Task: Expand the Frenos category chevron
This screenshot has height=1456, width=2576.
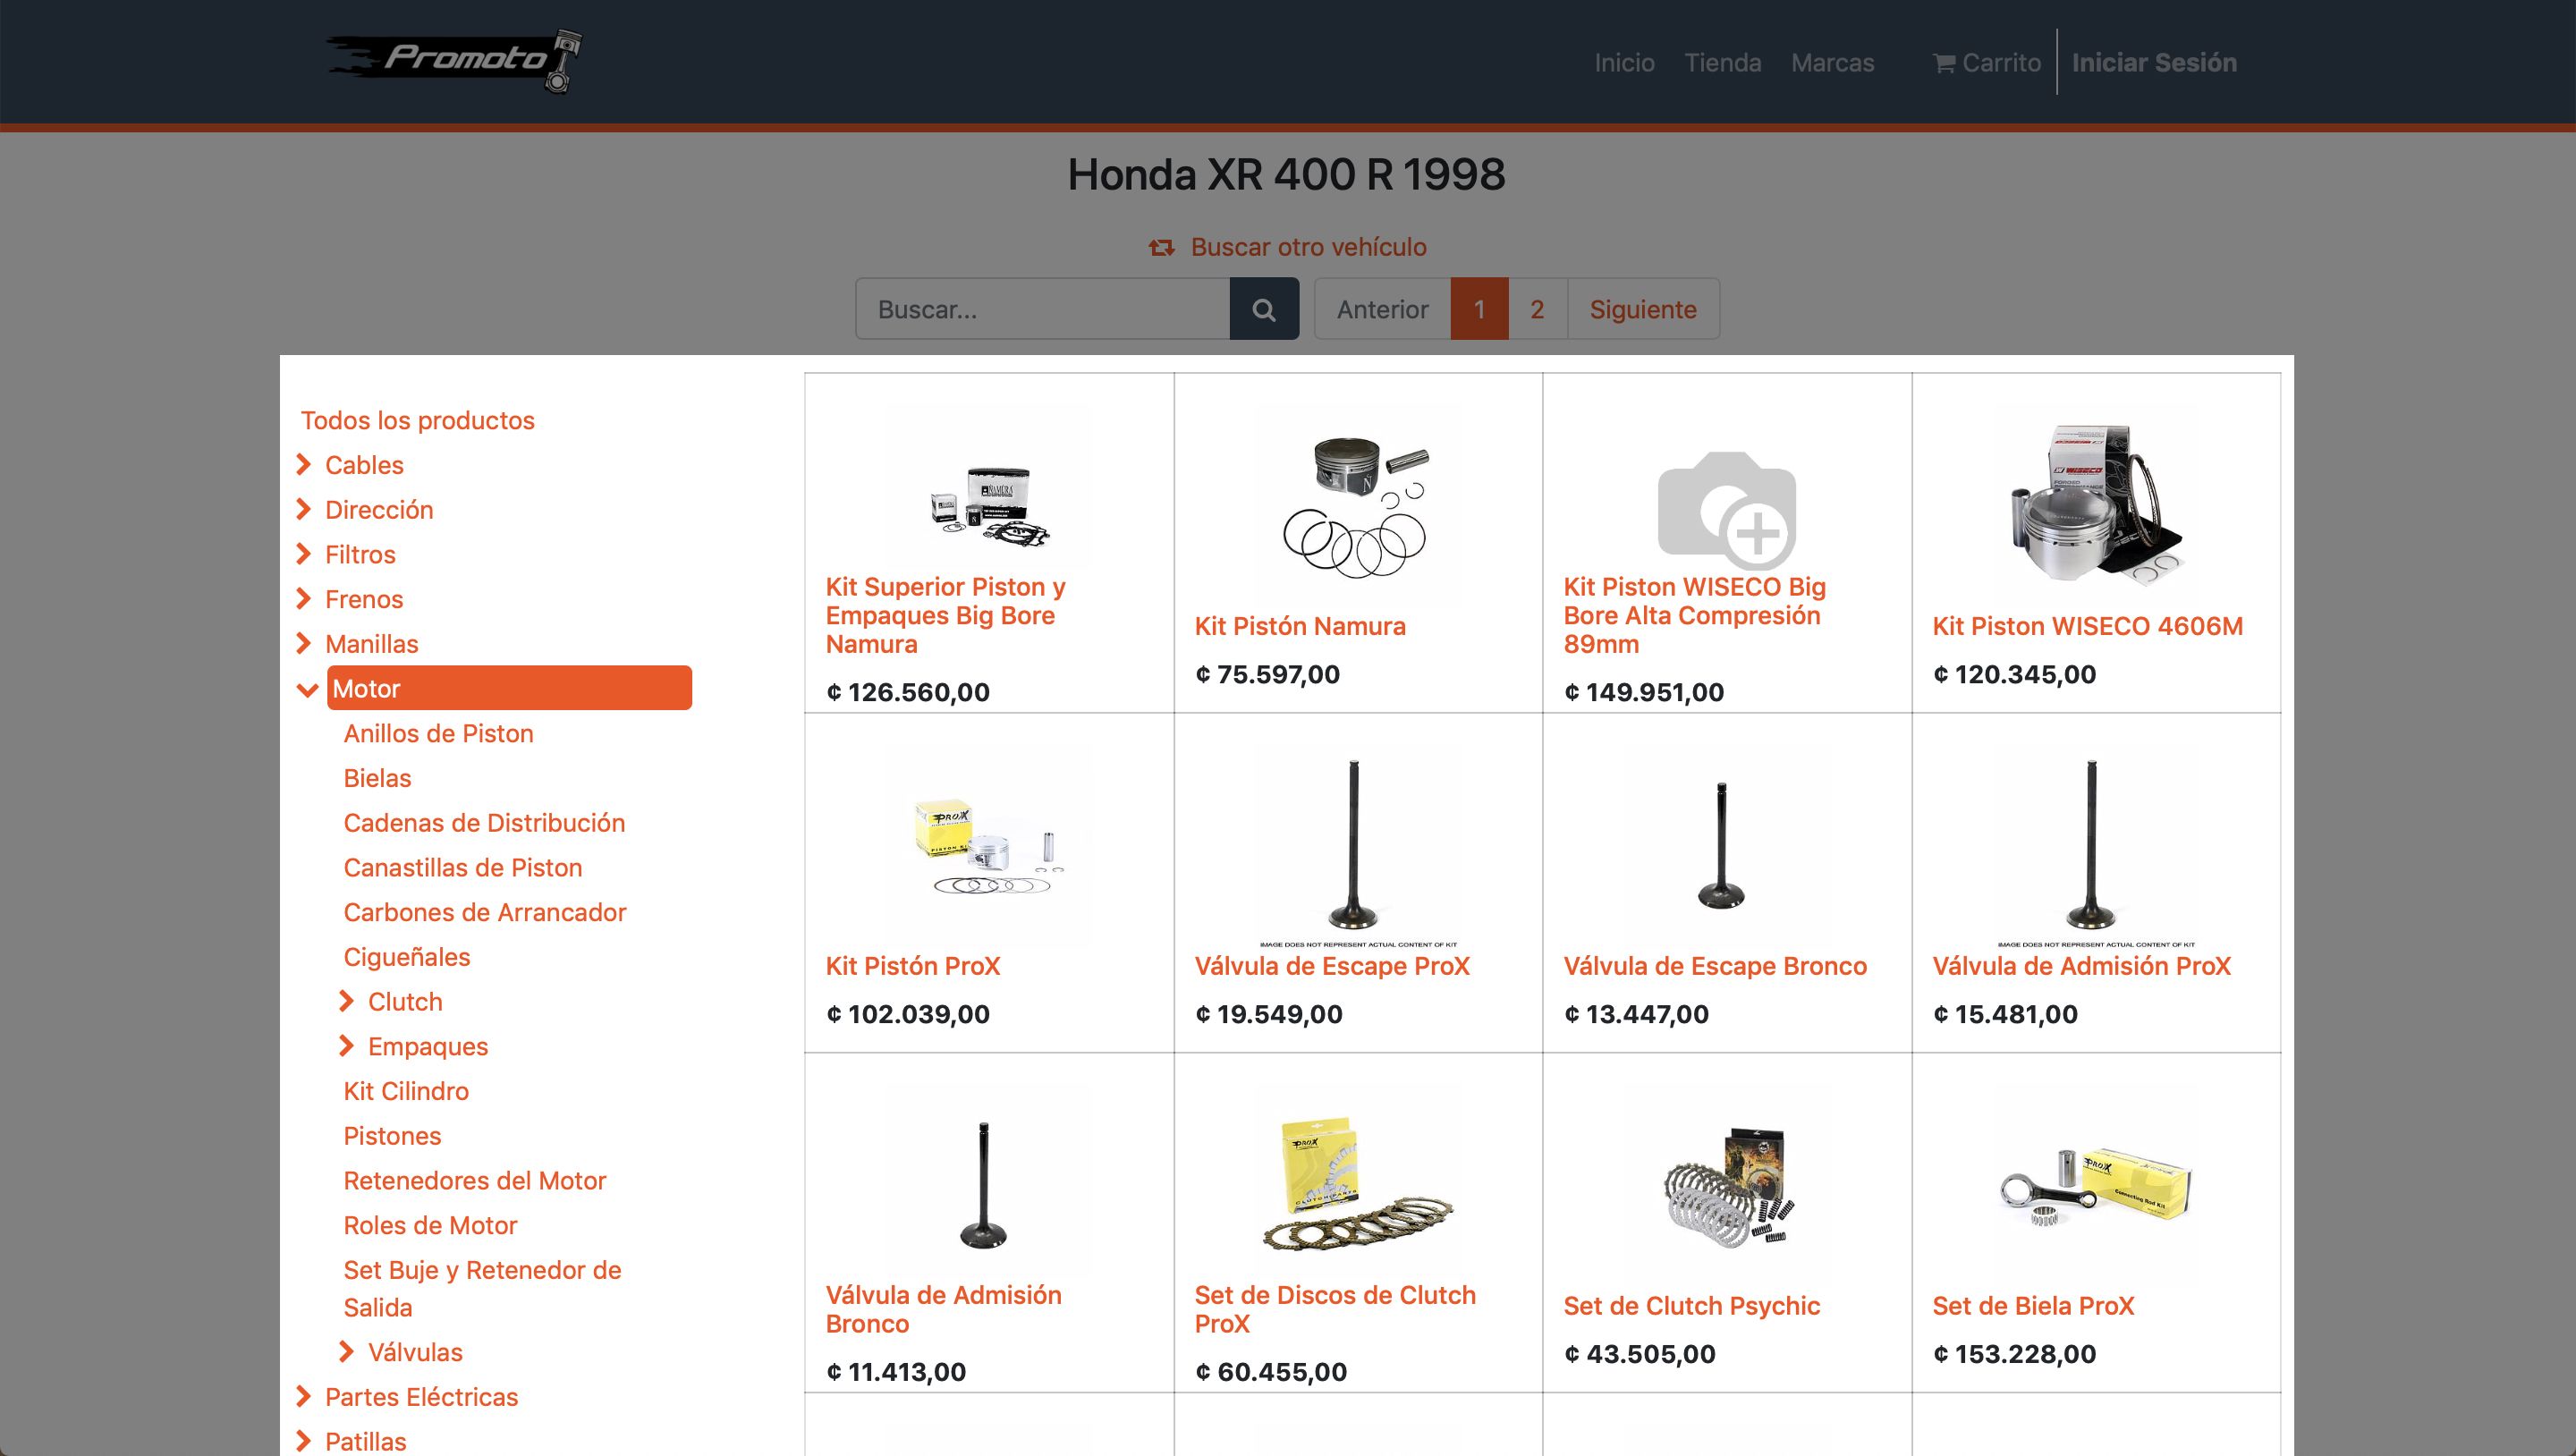Action: [304, 599]
